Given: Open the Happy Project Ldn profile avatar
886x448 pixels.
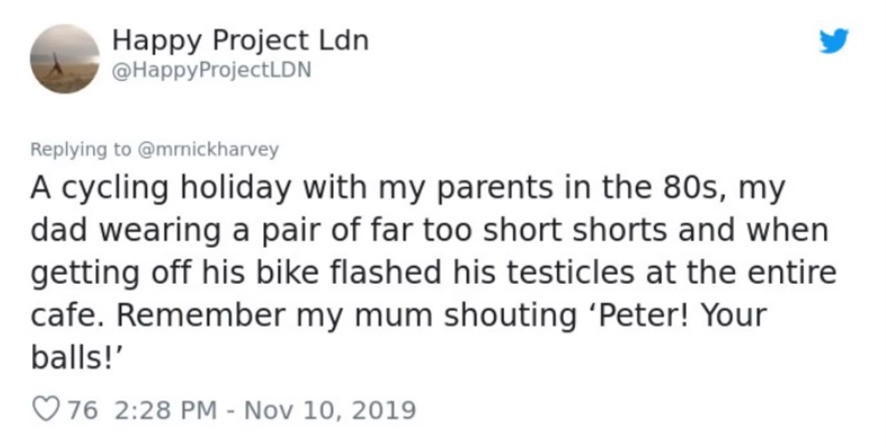Looking at the screenshot, I should 65,59.
